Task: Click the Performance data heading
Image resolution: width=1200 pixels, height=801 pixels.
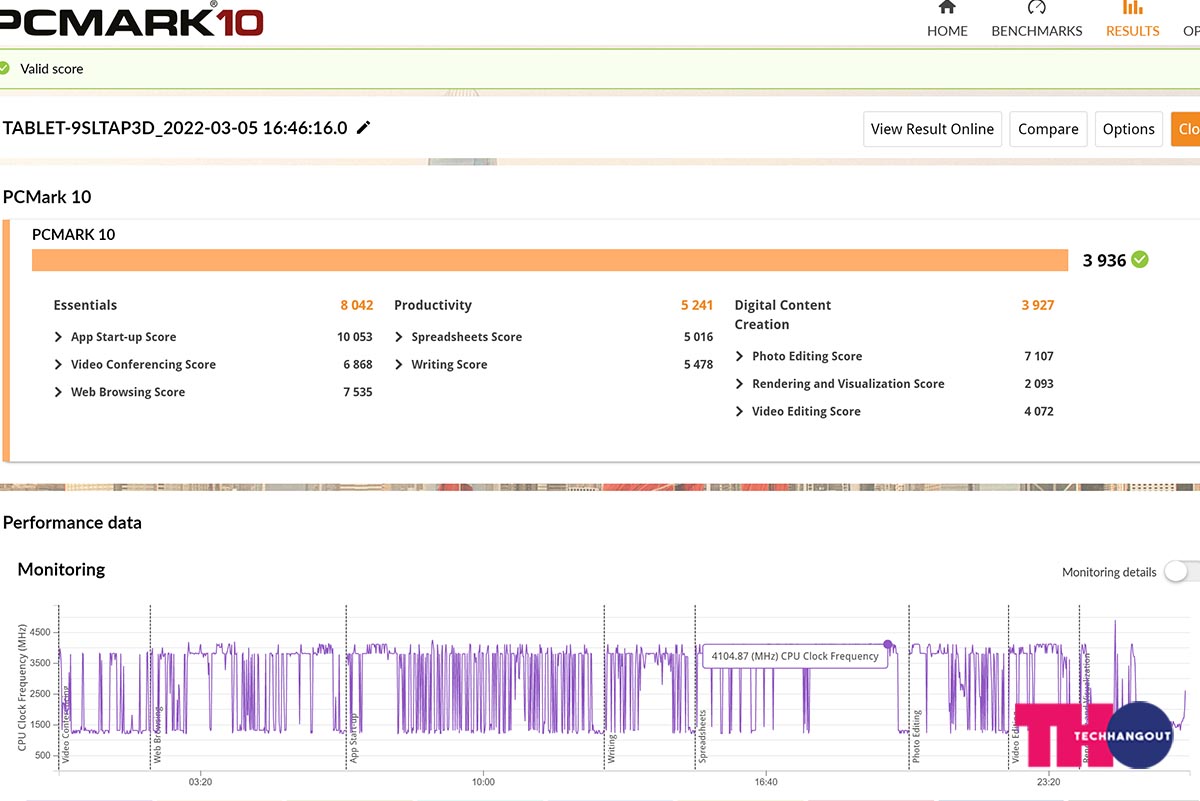Action: 72,522
